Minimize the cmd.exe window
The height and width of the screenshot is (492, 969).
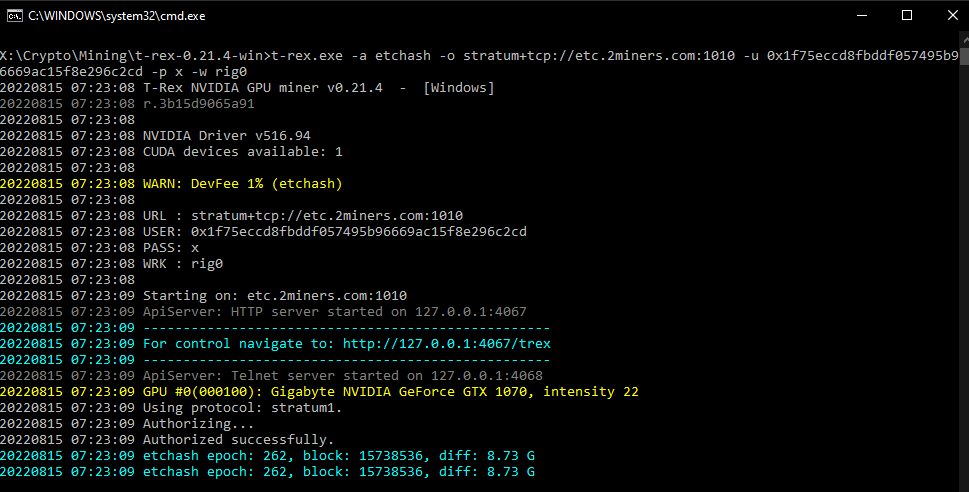click(x=860, y=16)
